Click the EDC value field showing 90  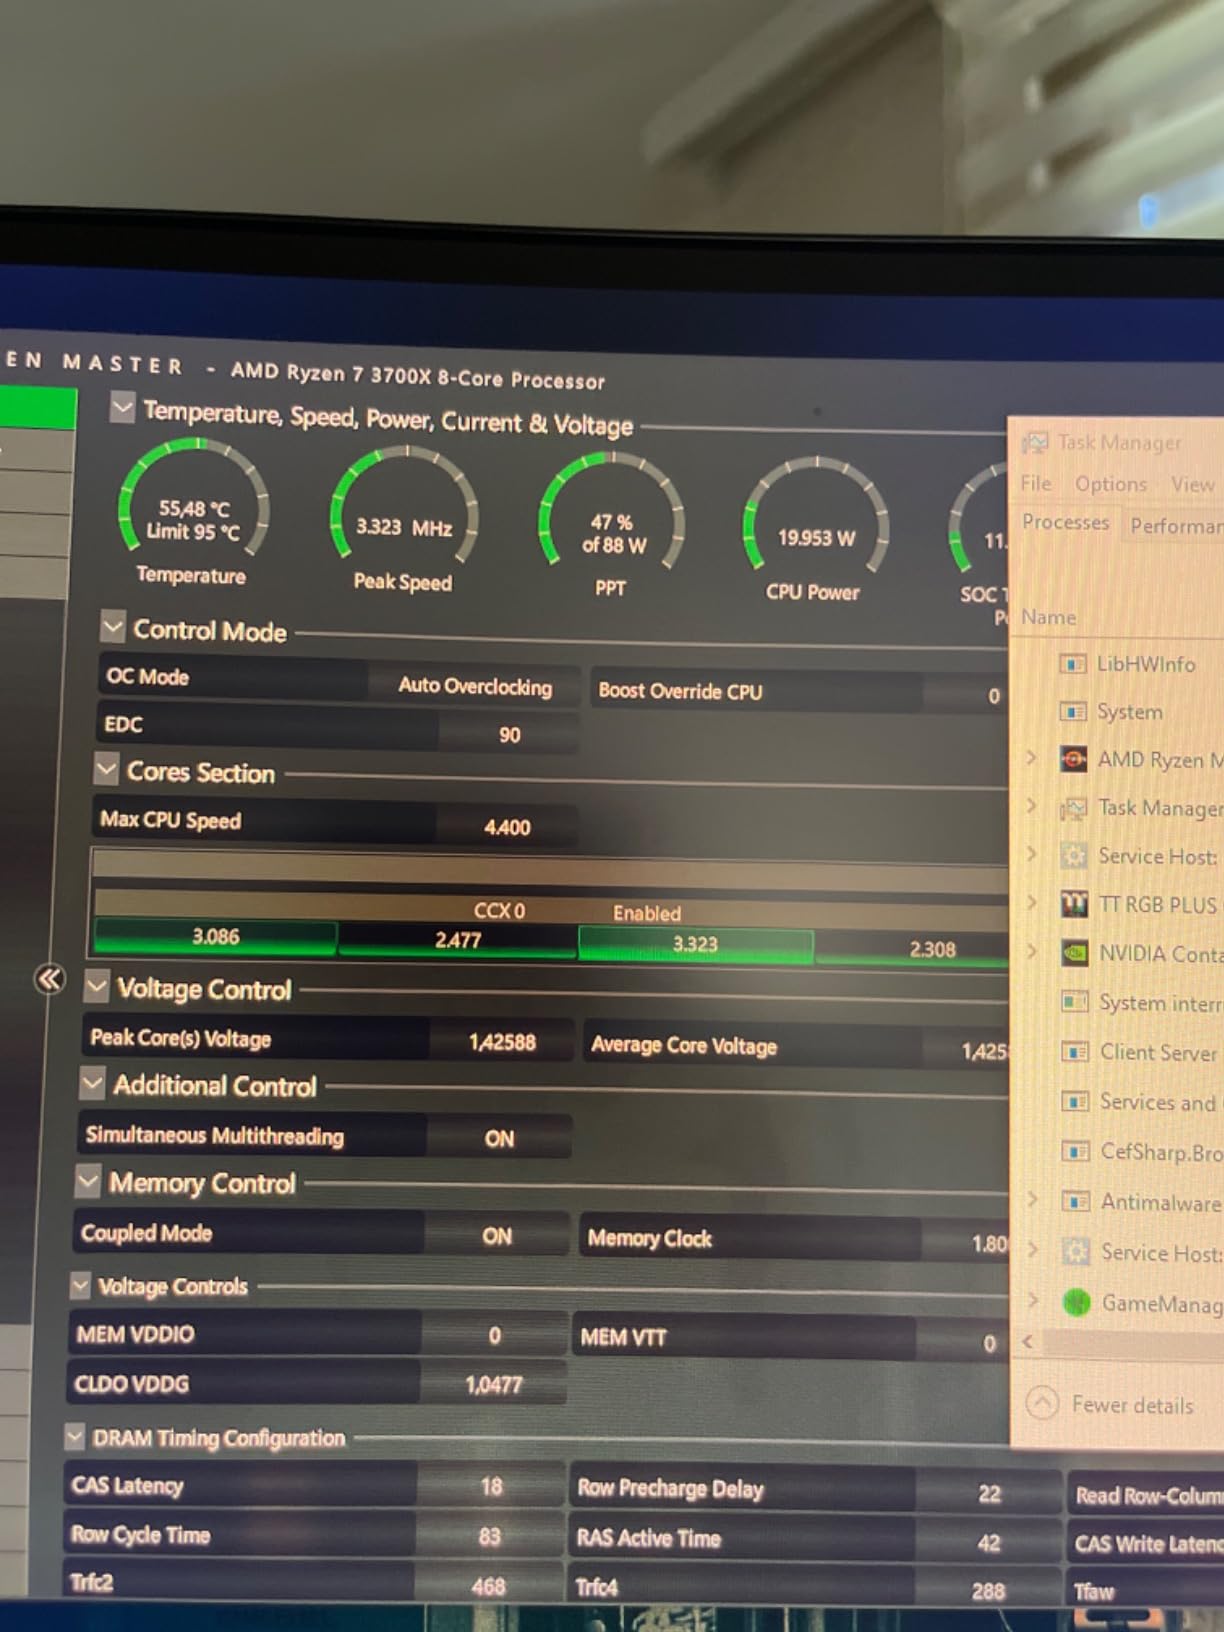(509, 734)
